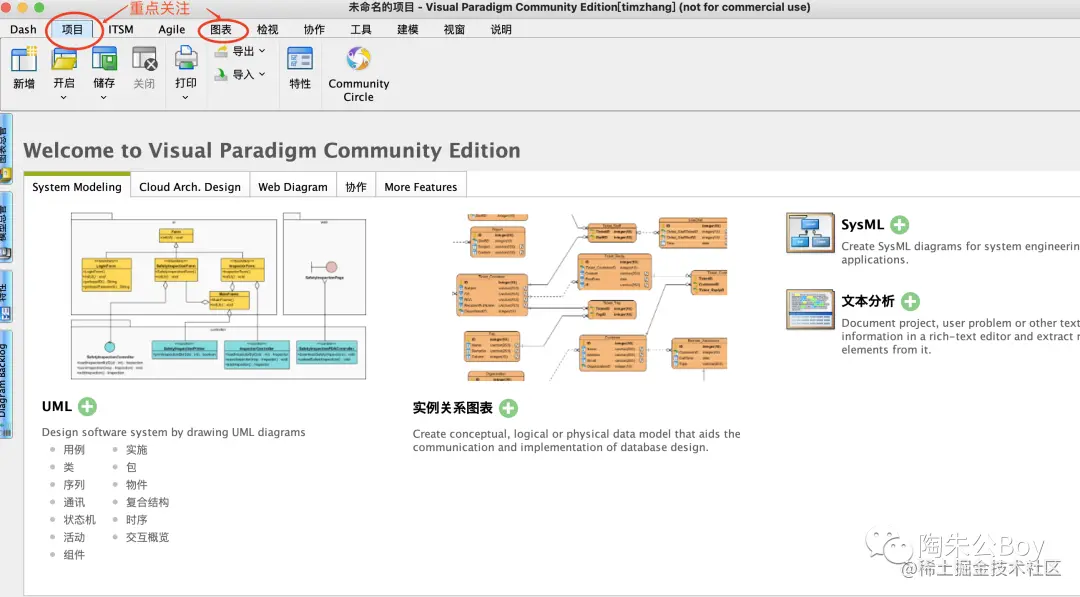Select the 状态机 state machine diagram link
1080x597 pixels.
tap(80, 520)
